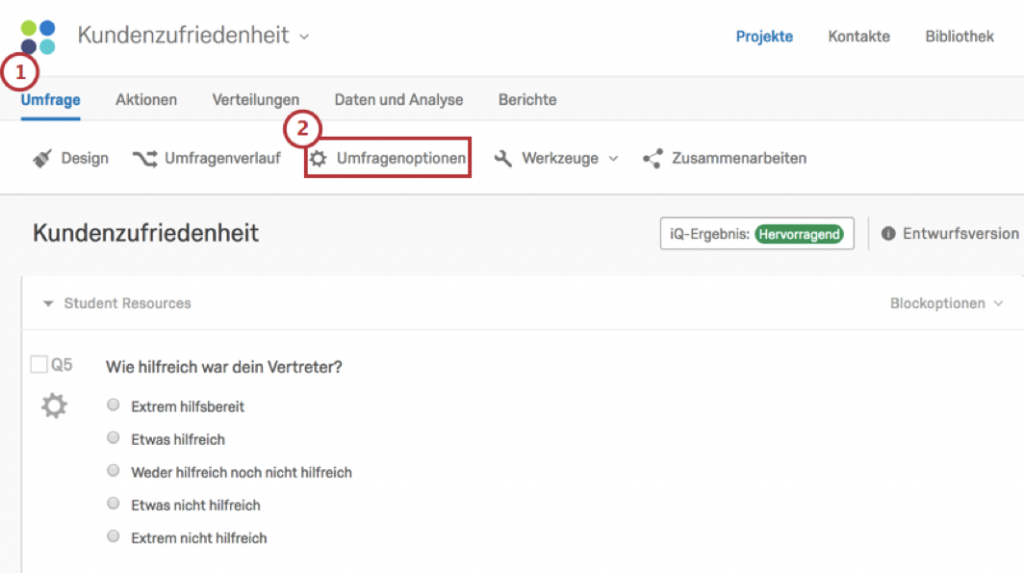Click the Zusammenarbeiten share icon

coord(652,158)
